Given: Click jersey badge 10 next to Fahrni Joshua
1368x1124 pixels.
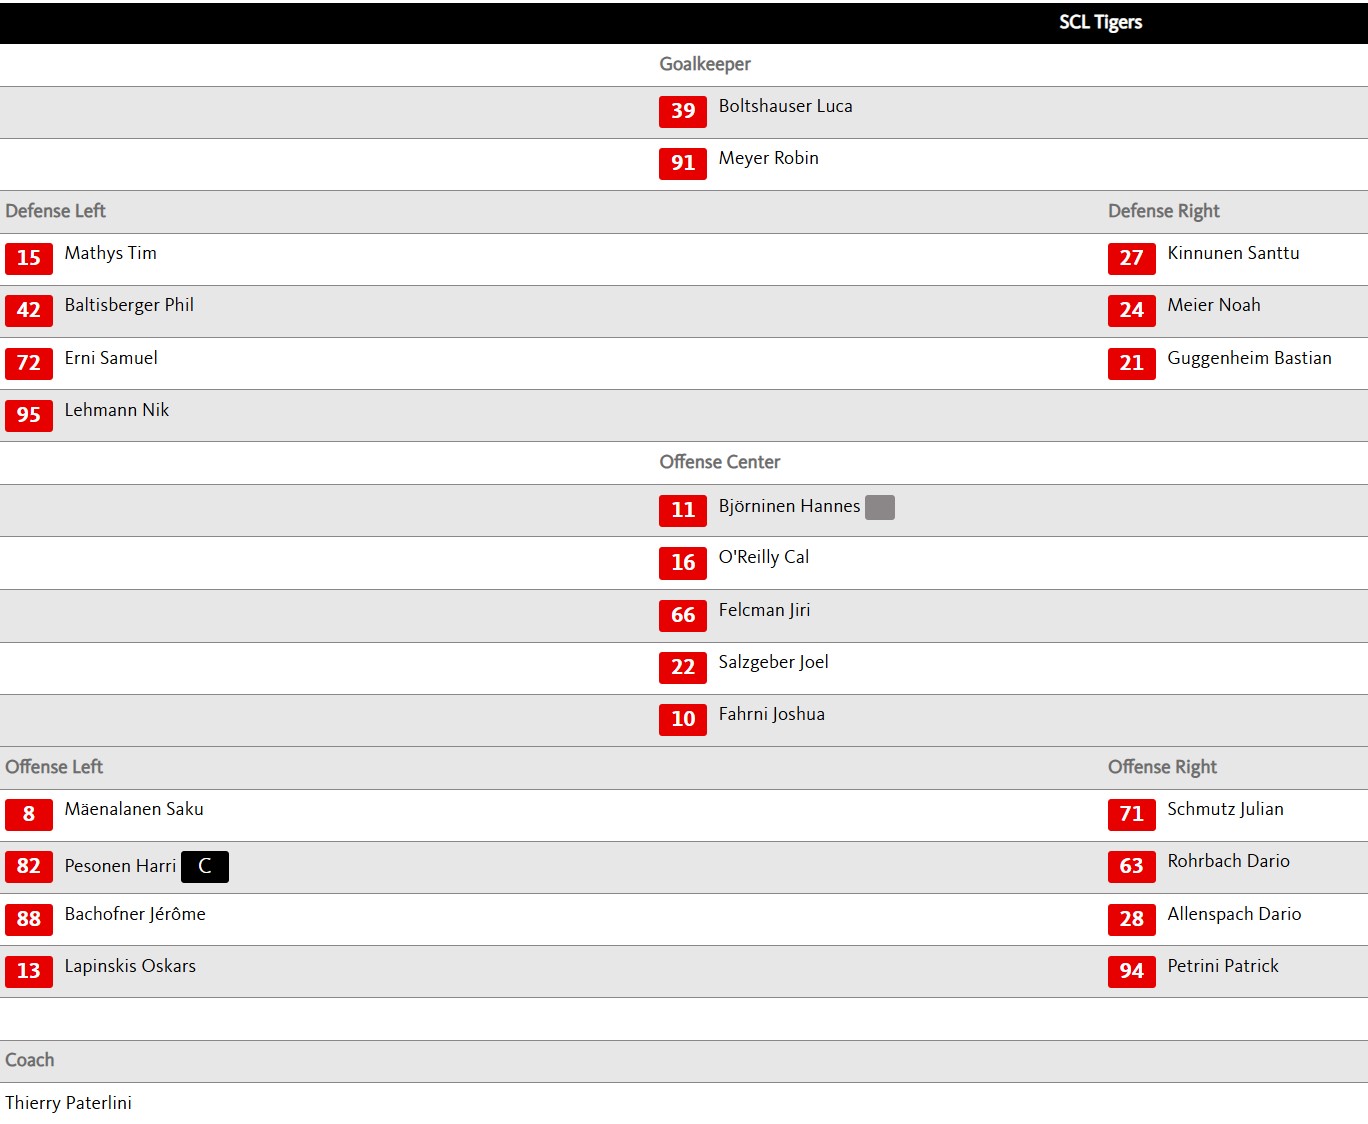Looking at the screenshot, I should pyautogui.click(x=683, y=719).
